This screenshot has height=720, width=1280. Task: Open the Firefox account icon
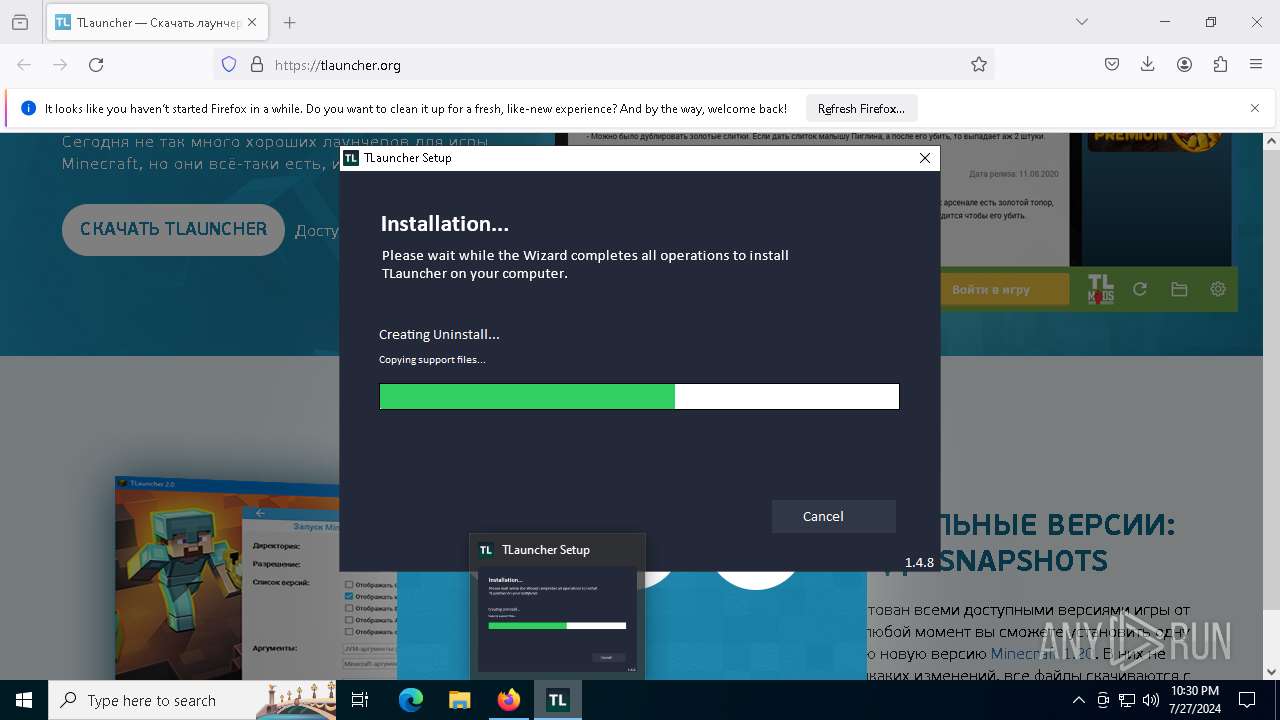click(1184, 65)
